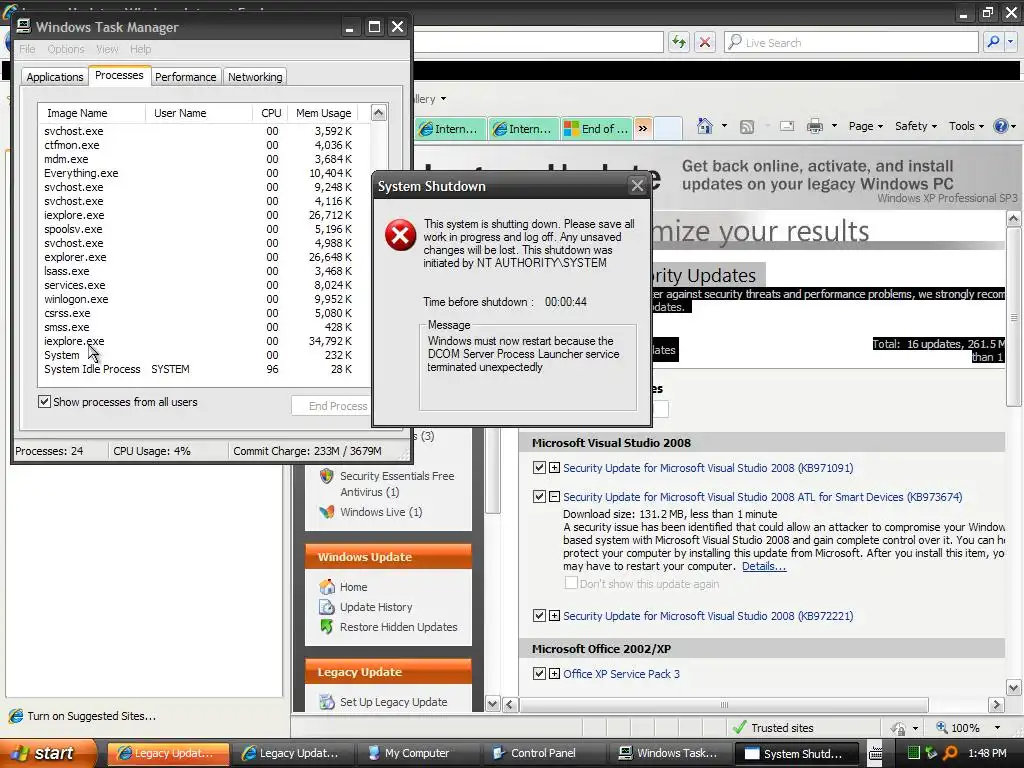This screenshot has height=768, width=1024.
Task: Click the Update History icon
Action: coord(327,607)
